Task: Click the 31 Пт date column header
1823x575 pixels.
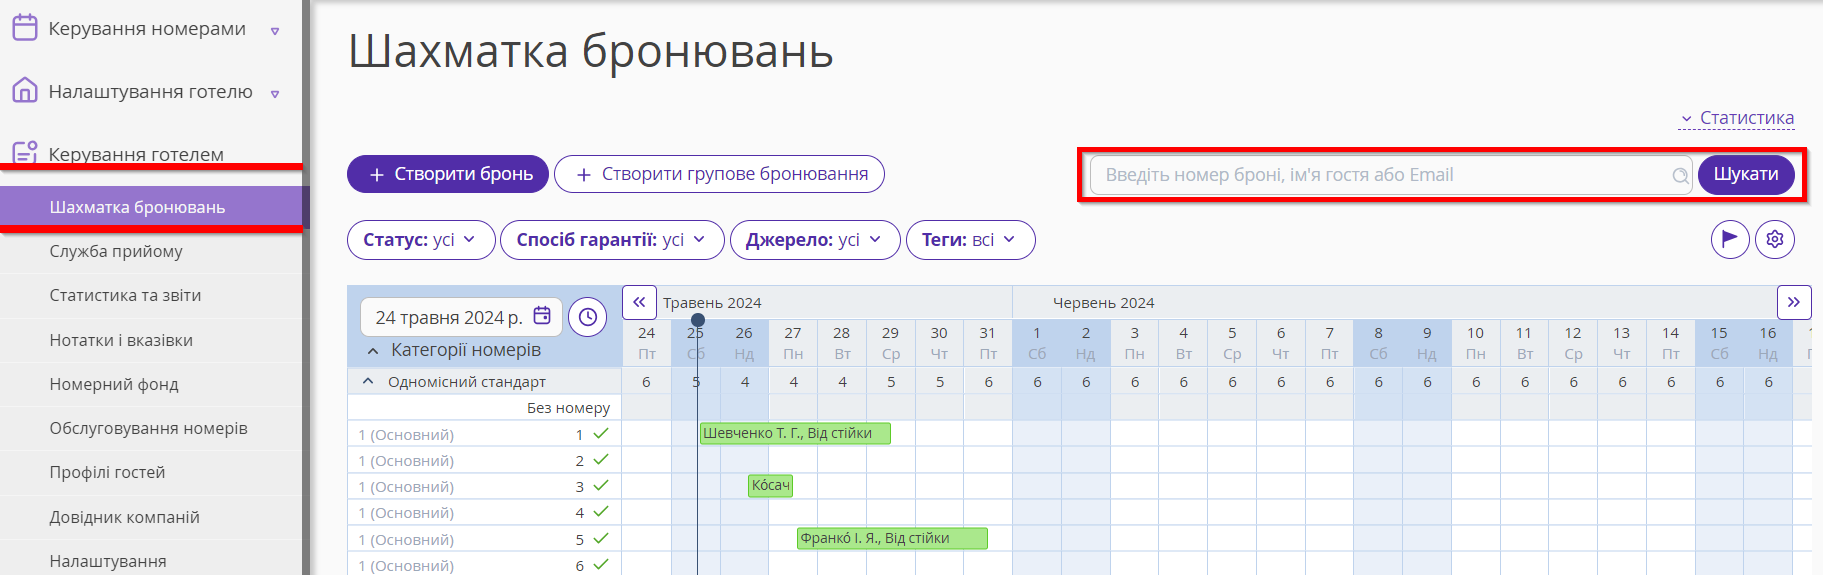Action: coord(988,343)
